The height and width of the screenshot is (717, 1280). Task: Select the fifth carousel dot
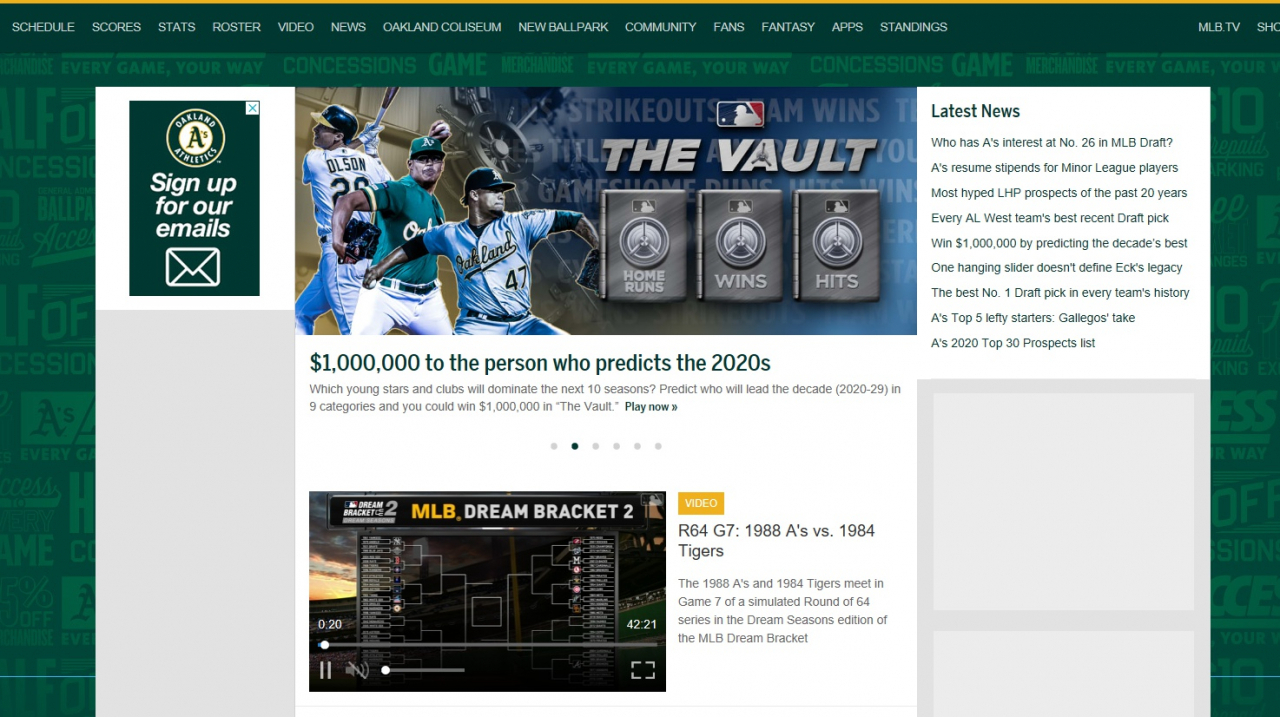tap(637, 446)
